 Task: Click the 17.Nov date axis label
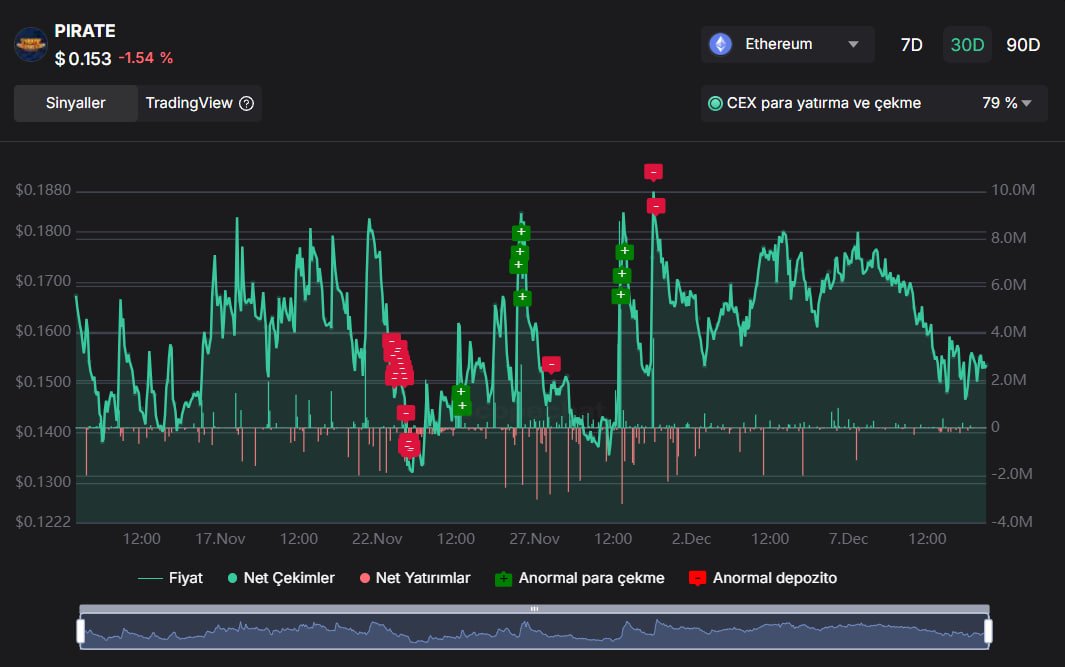[220, 539]
